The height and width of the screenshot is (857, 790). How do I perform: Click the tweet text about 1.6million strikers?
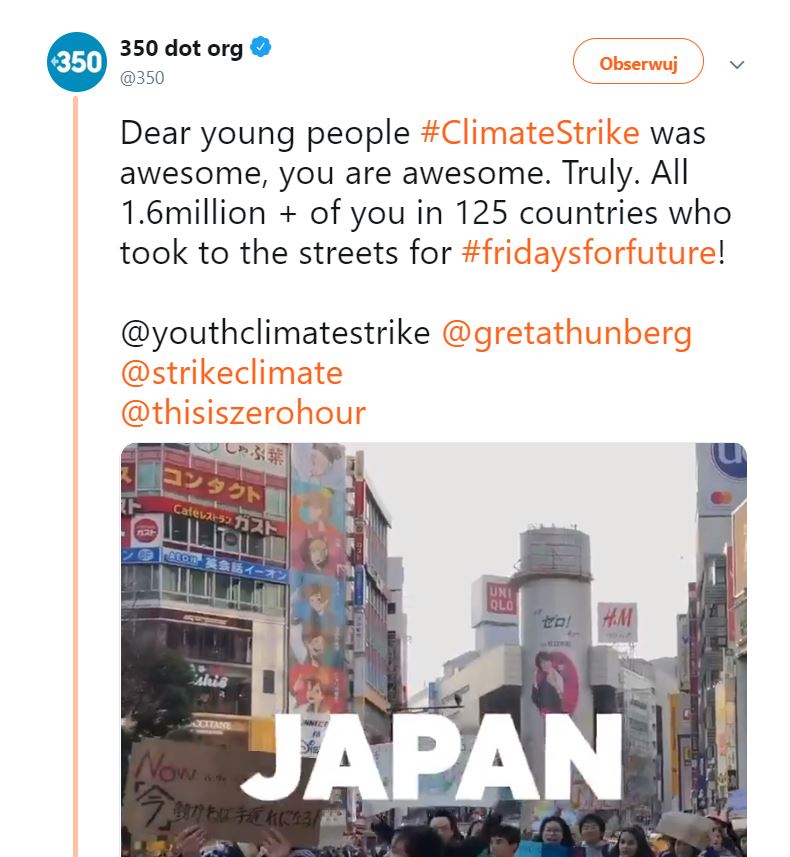coord(425,212)
